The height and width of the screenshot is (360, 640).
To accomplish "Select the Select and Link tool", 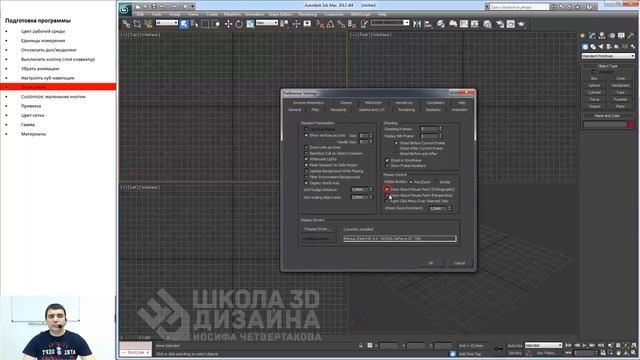I will (x=127, y=24).
